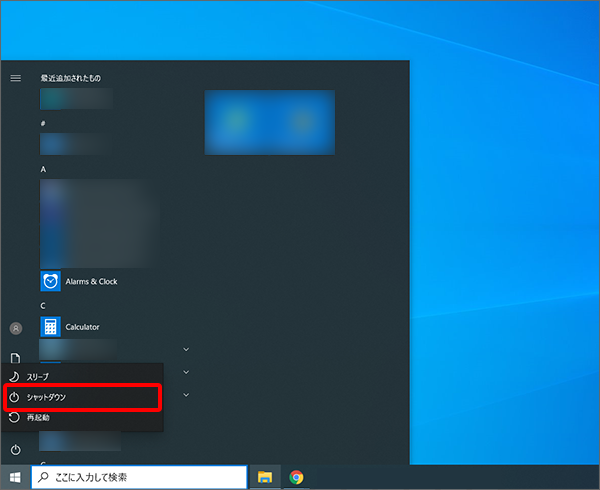
Task: Click the "#" letter header in app list
Action: click(43, 123)
